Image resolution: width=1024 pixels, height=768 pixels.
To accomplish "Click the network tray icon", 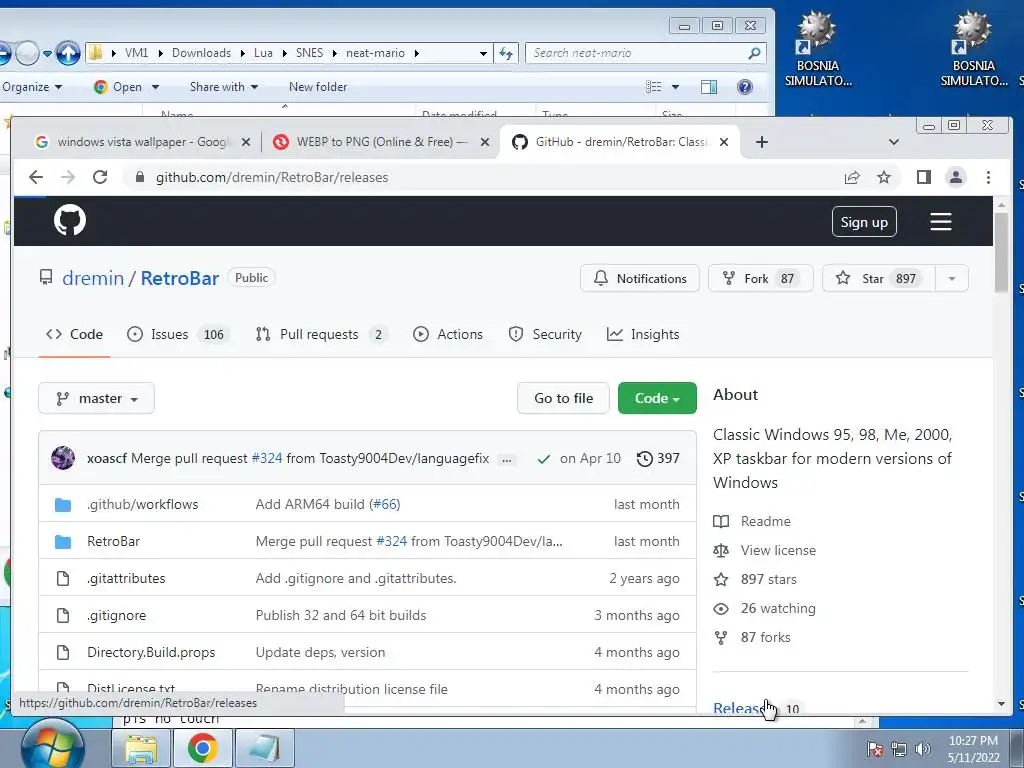I will click(x=899, y=749).
